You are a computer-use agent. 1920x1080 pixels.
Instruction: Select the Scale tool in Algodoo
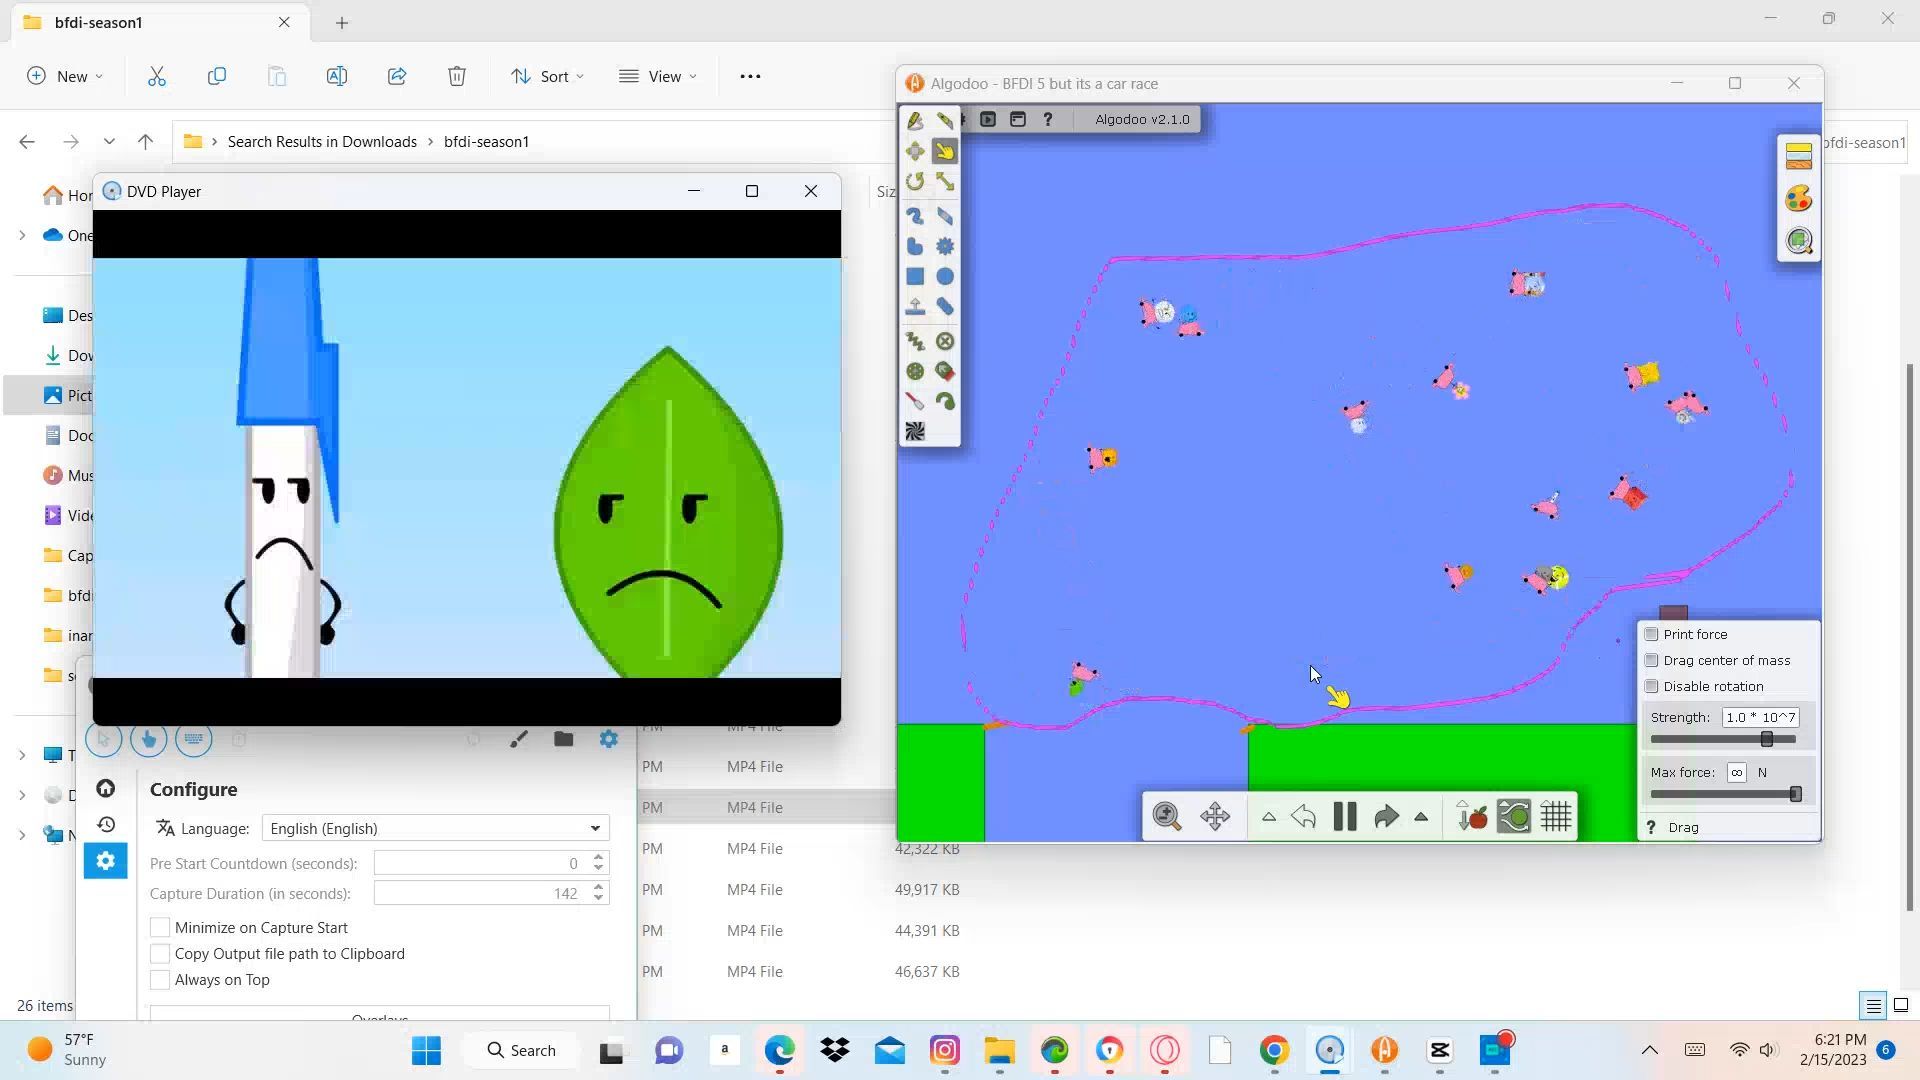945,182
